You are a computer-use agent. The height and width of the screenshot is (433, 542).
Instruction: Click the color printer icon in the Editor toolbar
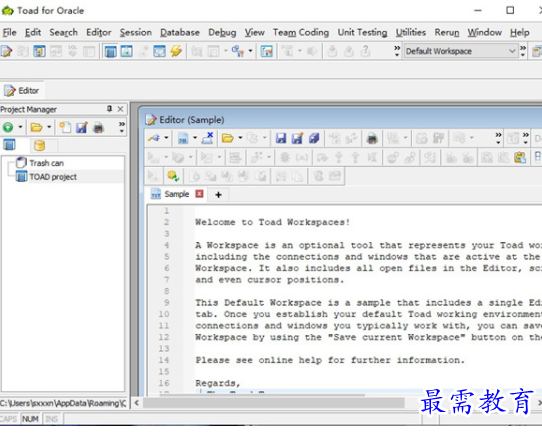click(x=372, y=138)
